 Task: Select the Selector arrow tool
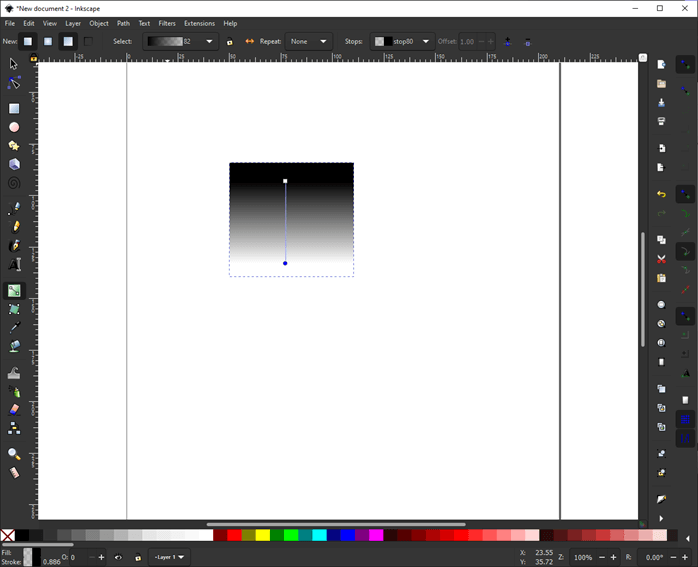pyautogui.click(x=14, y=64)
